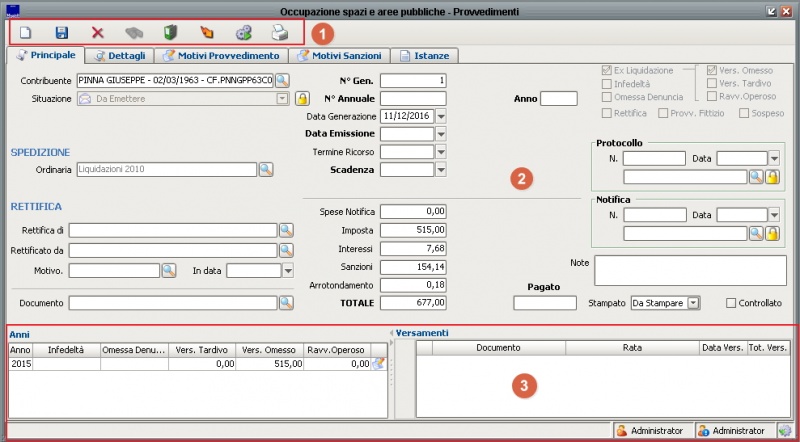Screen dimensions: 800x442
Task: Click the New document toolbar icon
Action: 26,33
